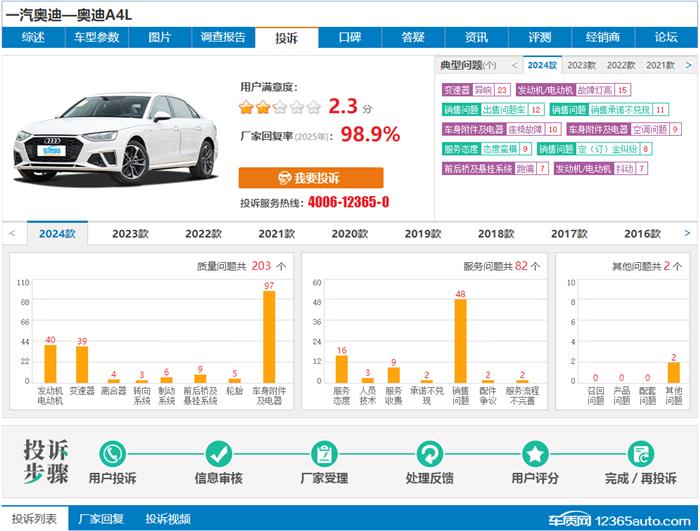This screenshot has height=531, width=700.
Task: Select 2021款 chart year tab
Action: point(277,234)
